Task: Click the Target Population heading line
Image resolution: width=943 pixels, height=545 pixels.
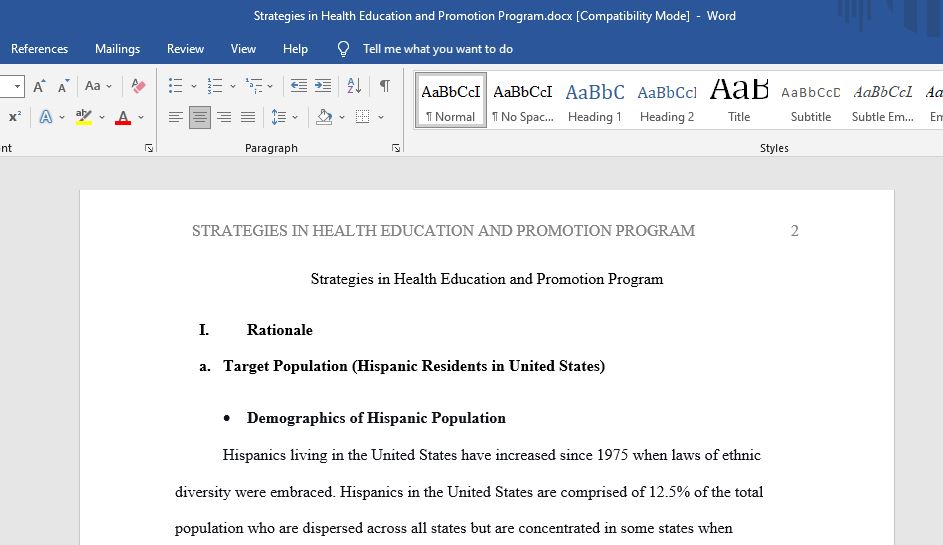Action: [x=414, y=366]
